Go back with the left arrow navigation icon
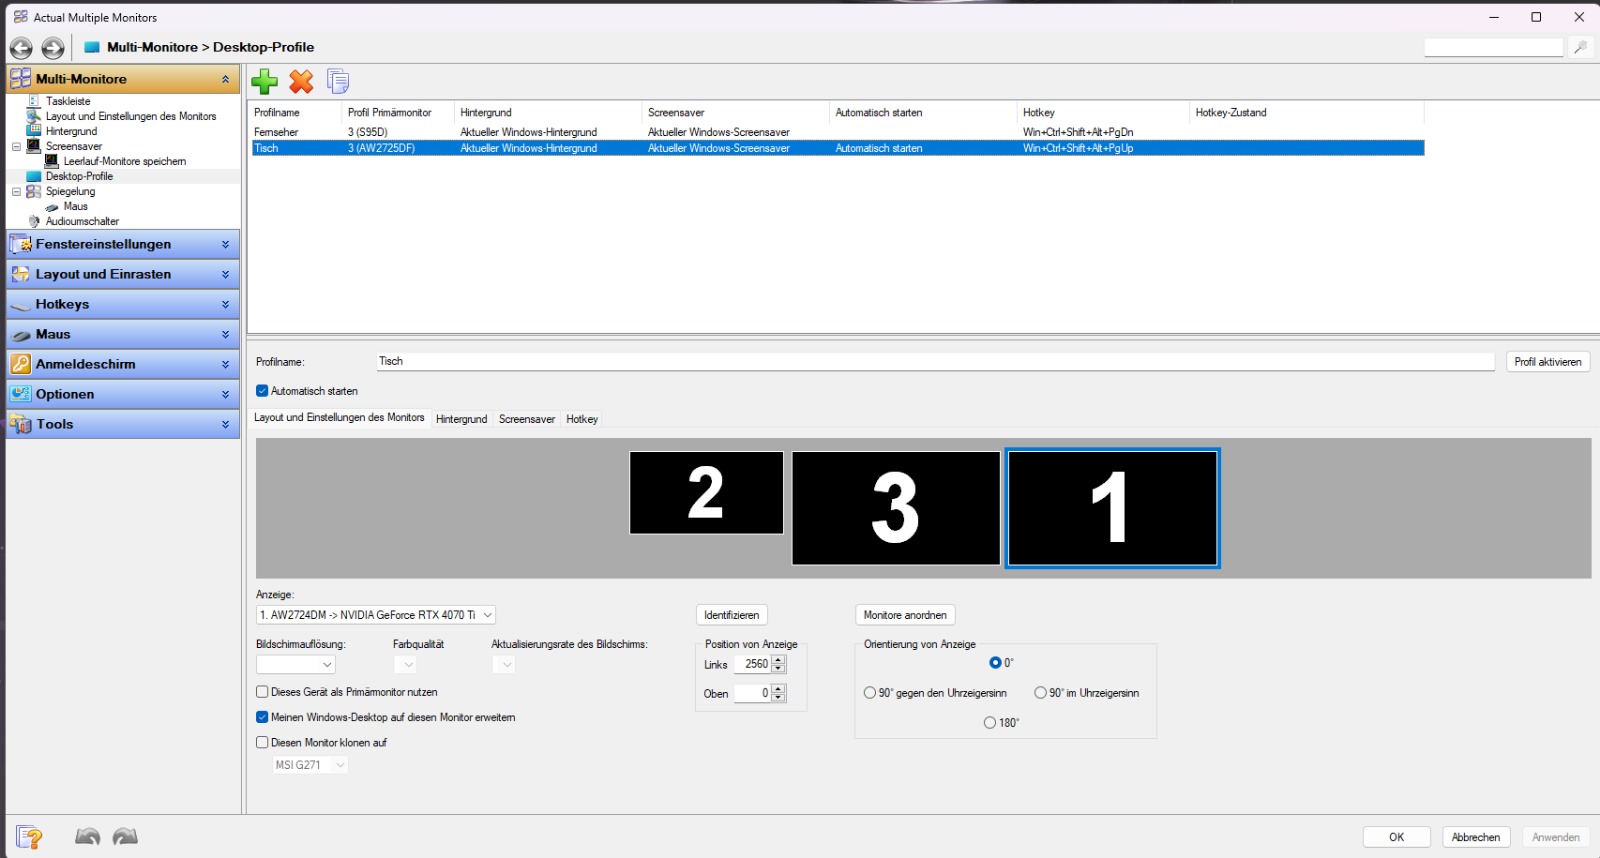Image resolution: width=1600 pixels, height=858 pixels. pos(21,47)
